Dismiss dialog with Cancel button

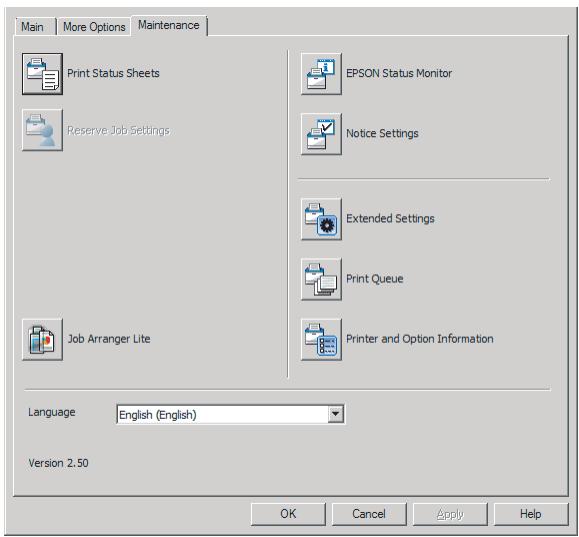point(369,514)
